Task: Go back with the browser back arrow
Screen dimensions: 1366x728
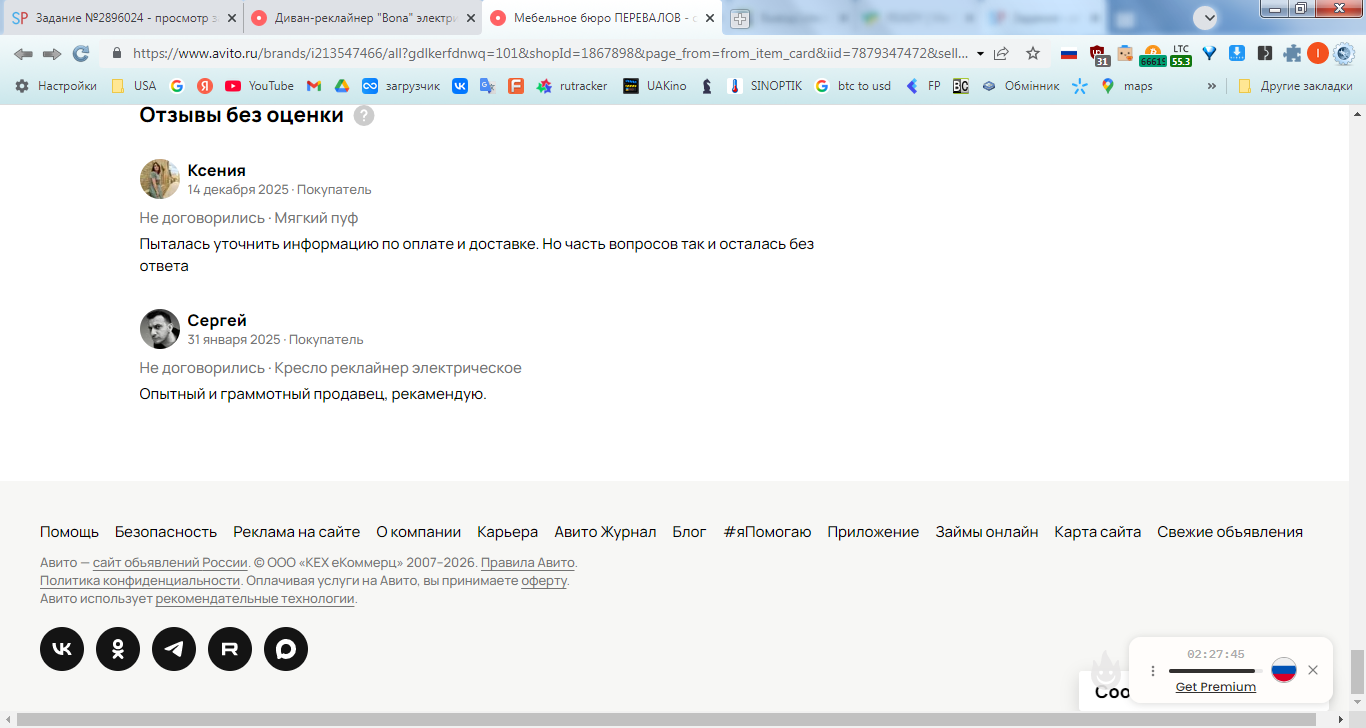Action: coord(23,54)
